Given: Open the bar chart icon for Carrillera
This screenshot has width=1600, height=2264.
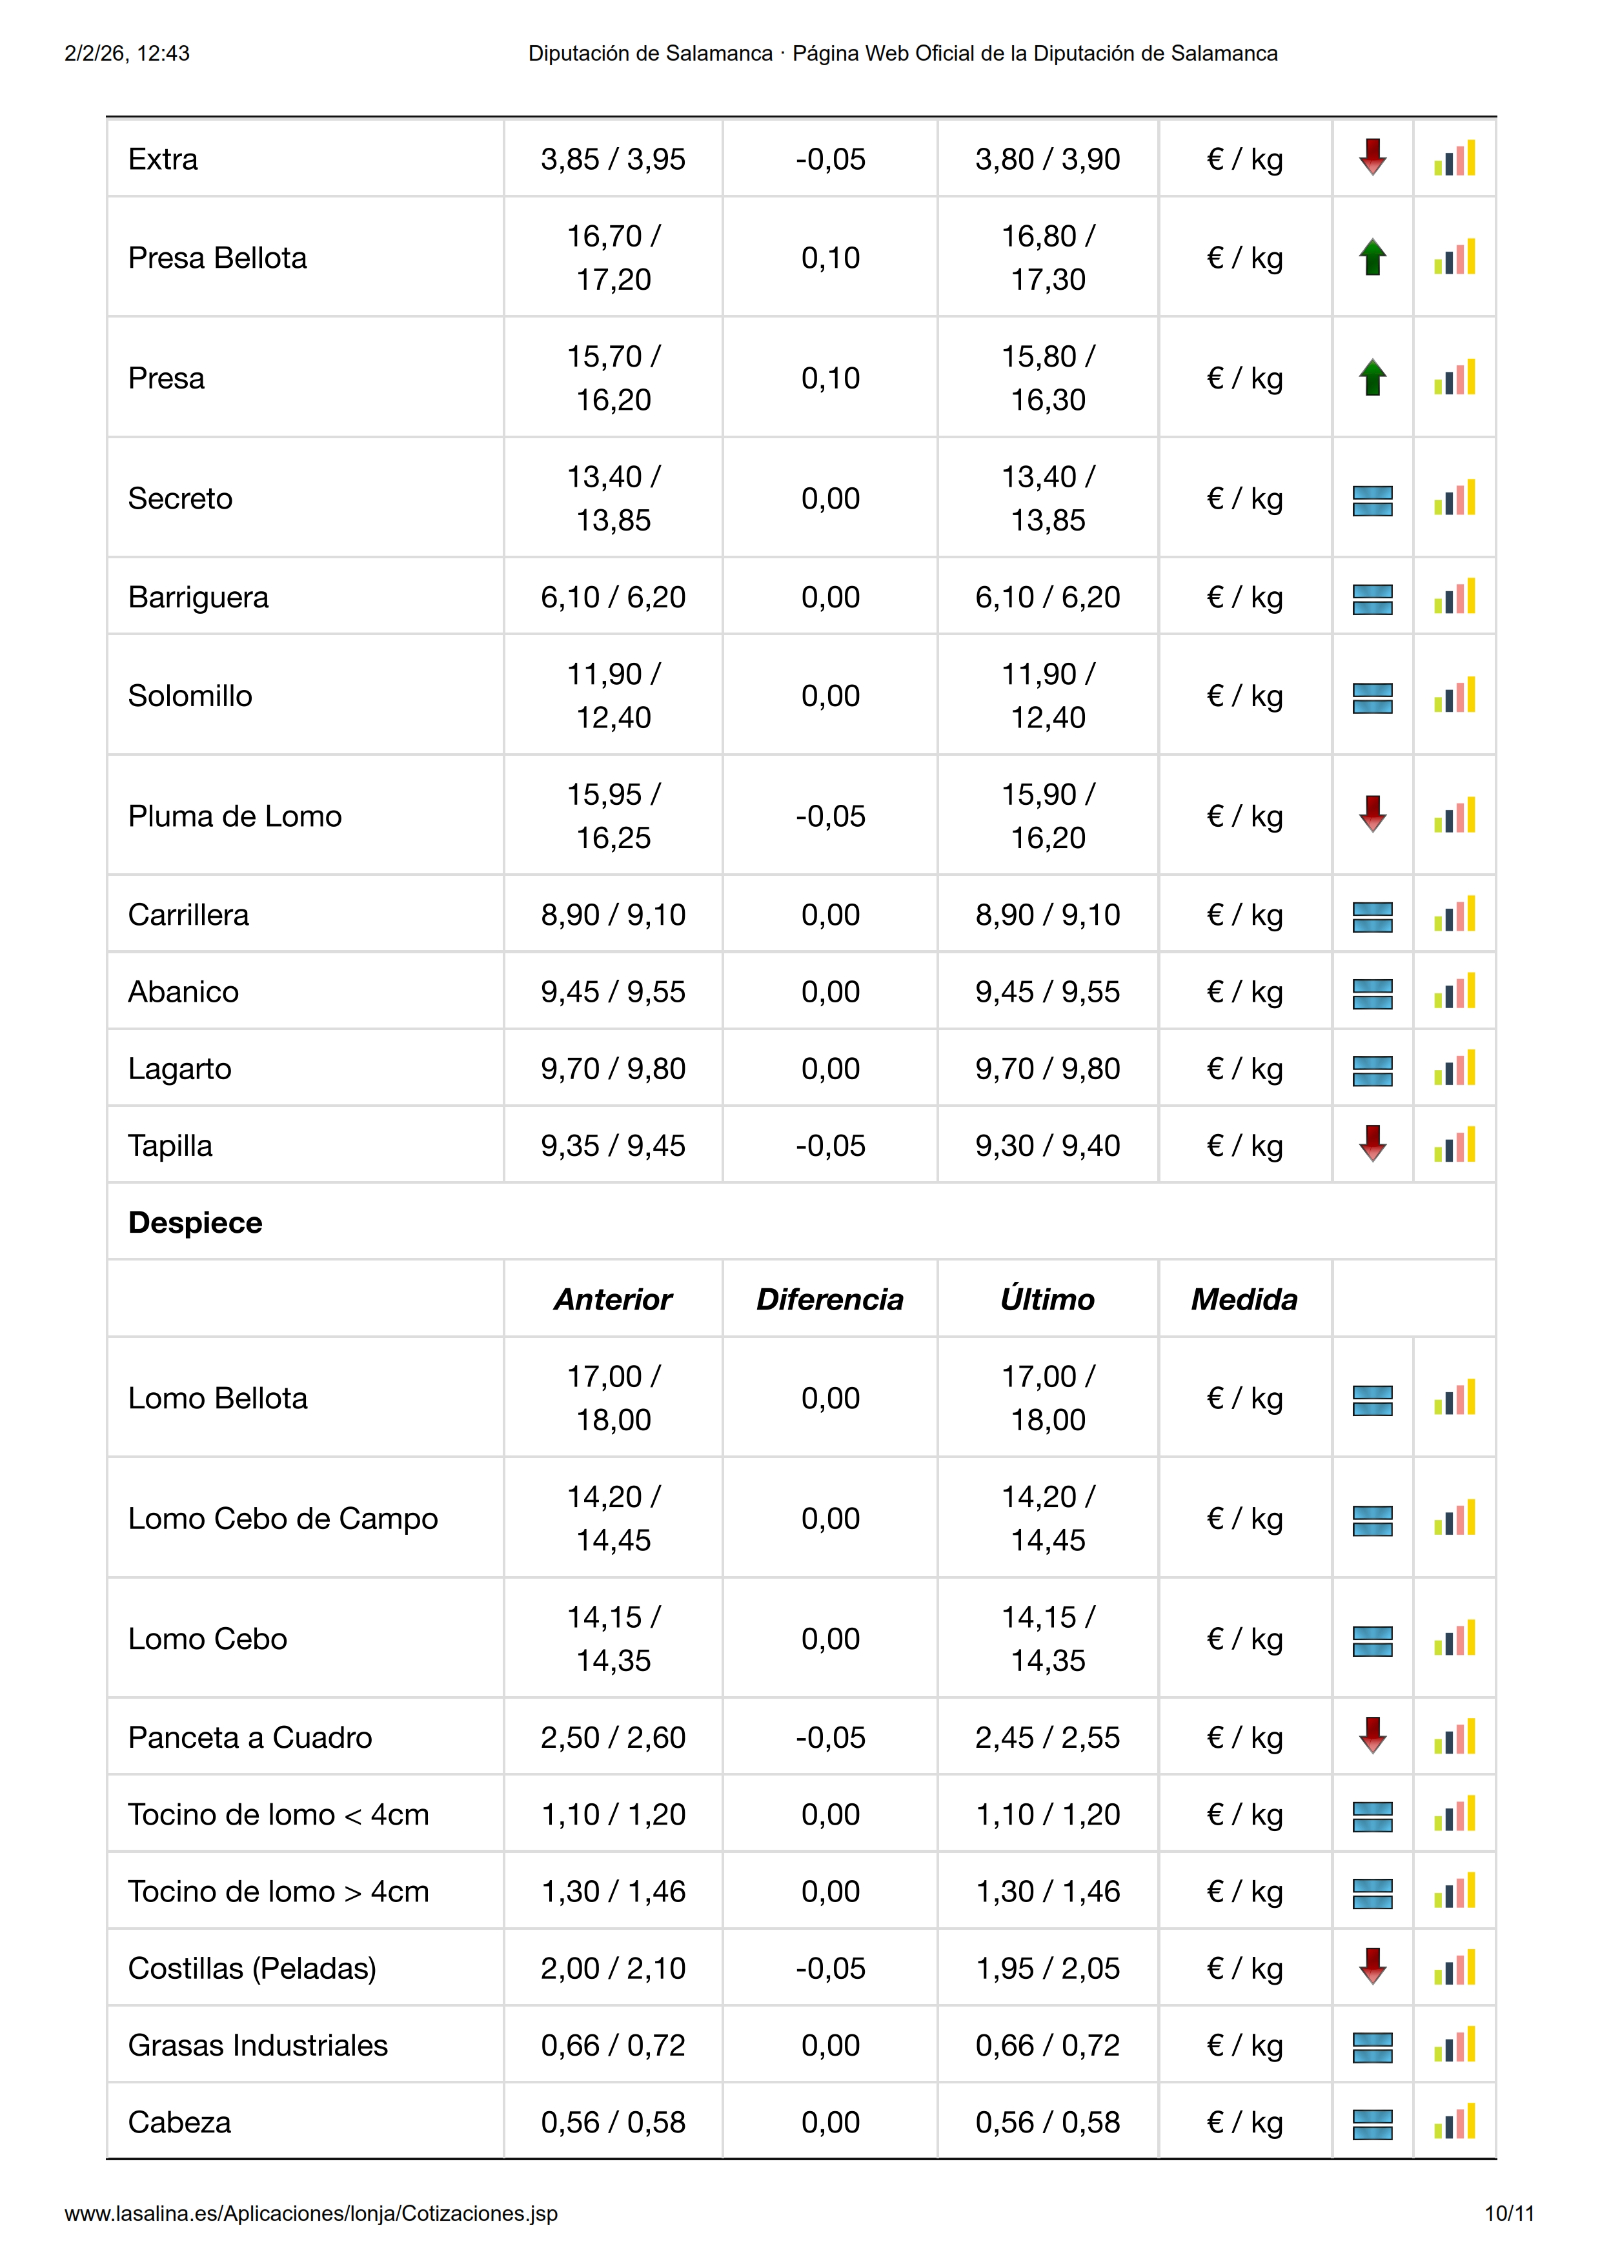Looking at the screenshot, I should [1454, 915].
